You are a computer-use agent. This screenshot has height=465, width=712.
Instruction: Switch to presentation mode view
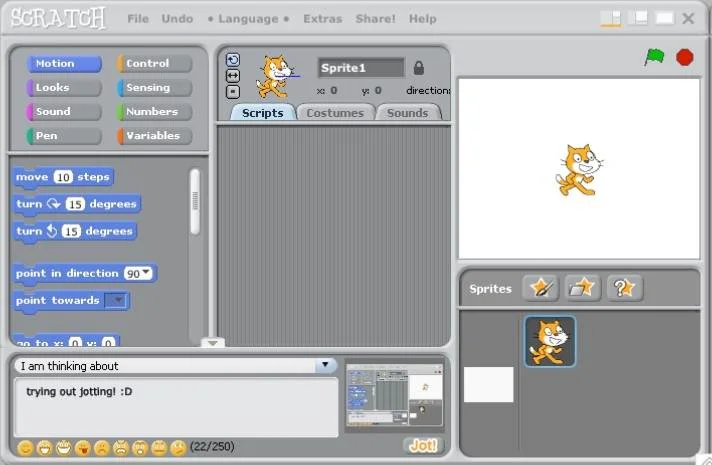[664, 18]
